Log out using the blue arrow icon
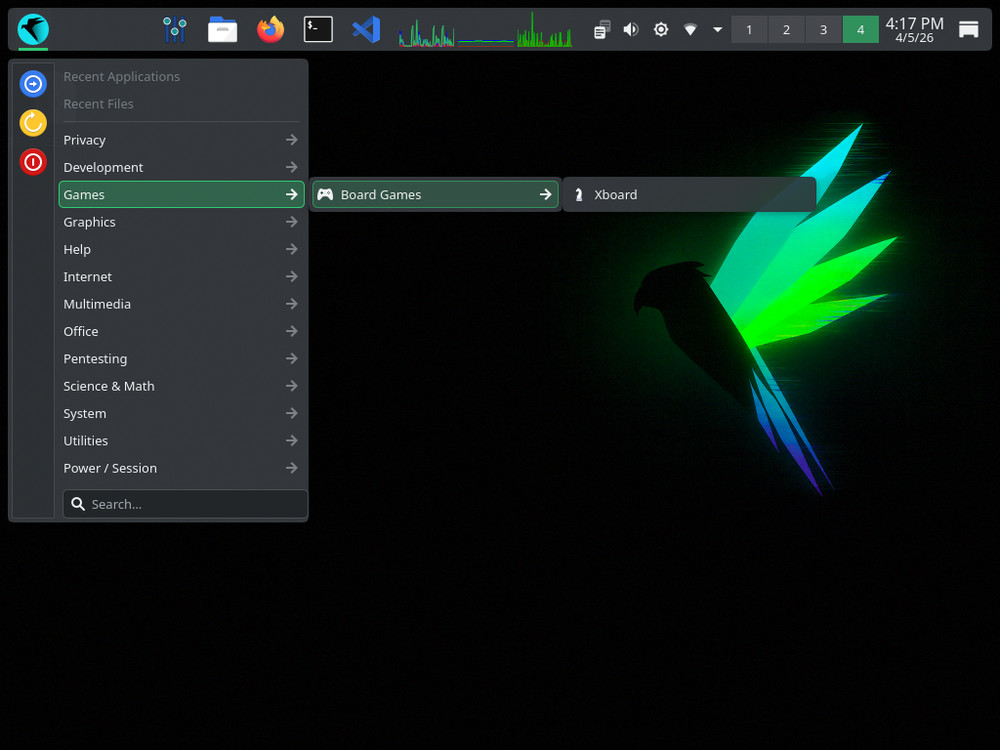The image size is (1000, 750). tap(32, 83)
